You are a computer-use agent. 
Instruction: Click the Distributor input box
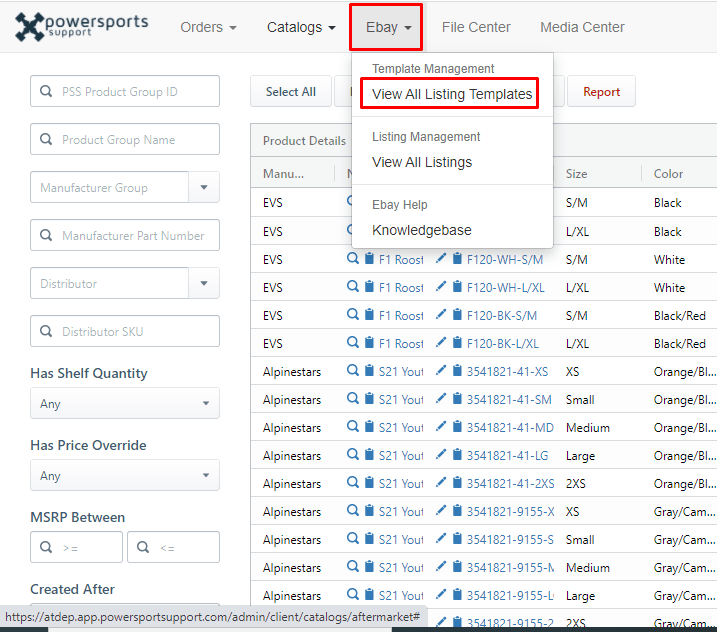point(109,283)
